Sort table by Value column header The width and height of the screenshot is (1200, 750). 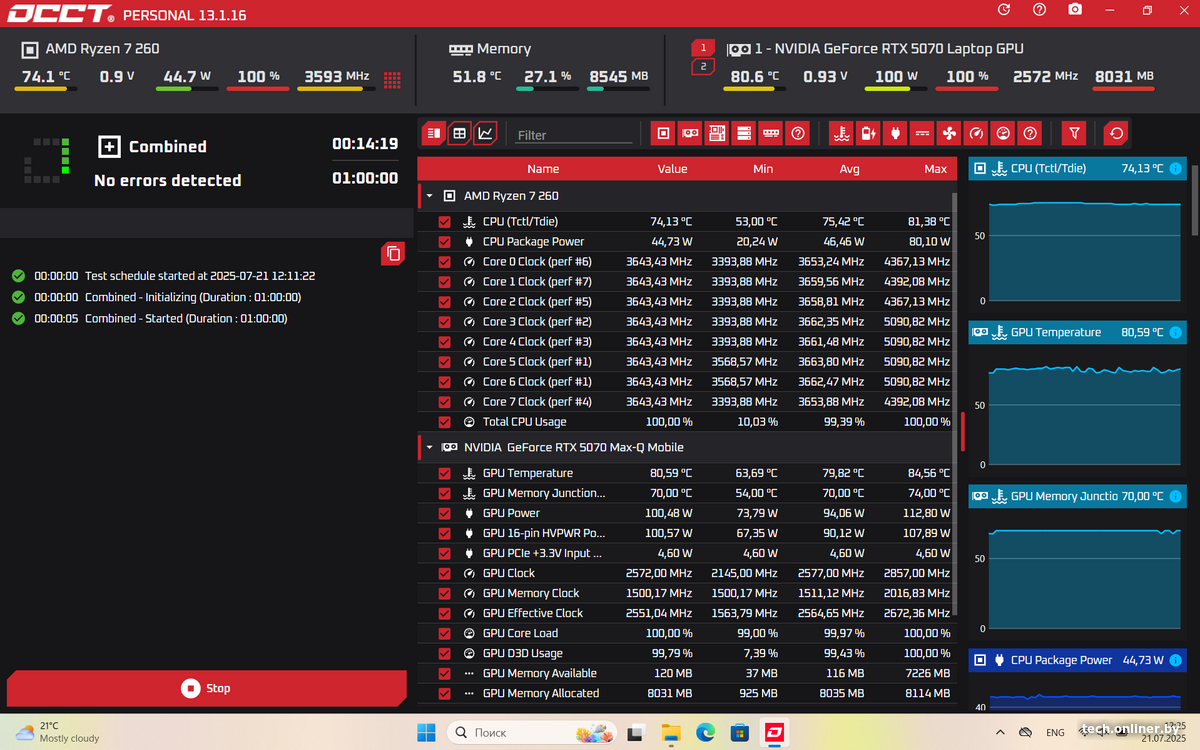tap(672, 169)
